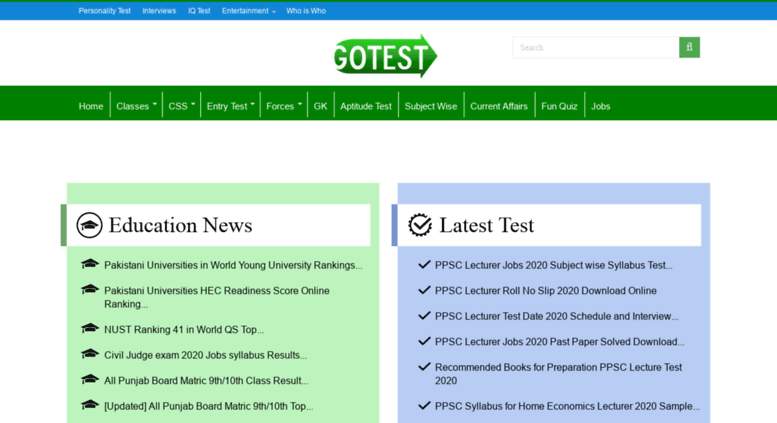Open Interviews link in top bar
The width and height of the screenshot is (777, 423).
click(159, 11)
